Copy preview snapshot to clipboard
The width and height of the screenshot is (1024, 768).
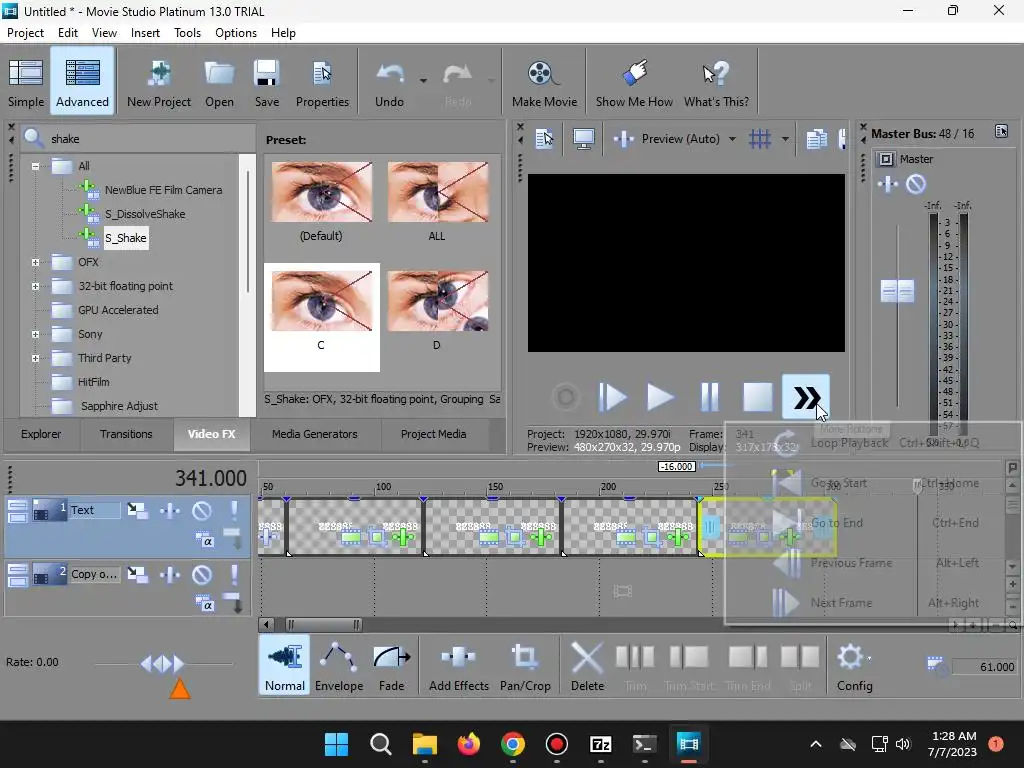pyautogui.click(x=816, y=138)
